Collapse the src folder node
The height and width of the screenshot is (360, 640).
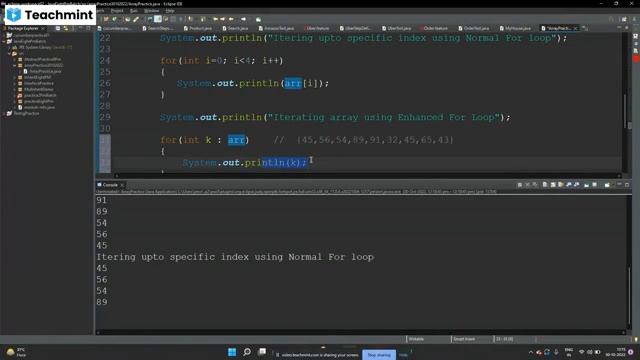pos(9,53)
